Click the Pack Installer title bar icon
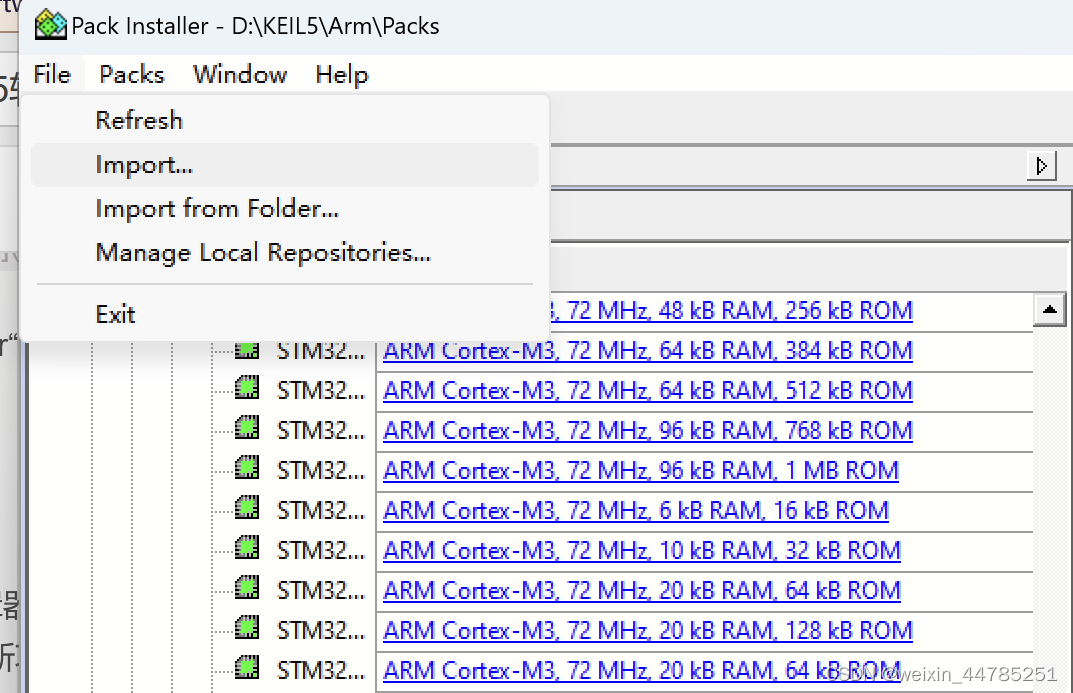 (51, 25)
